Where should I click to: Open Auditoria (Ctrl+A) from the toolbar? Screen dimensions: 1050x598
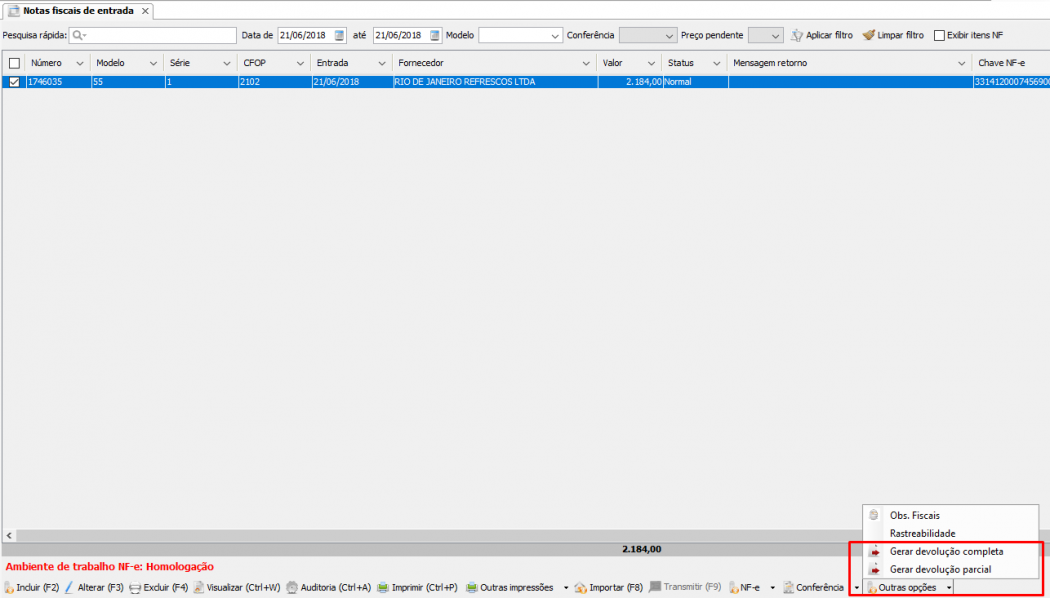point(292,588)
